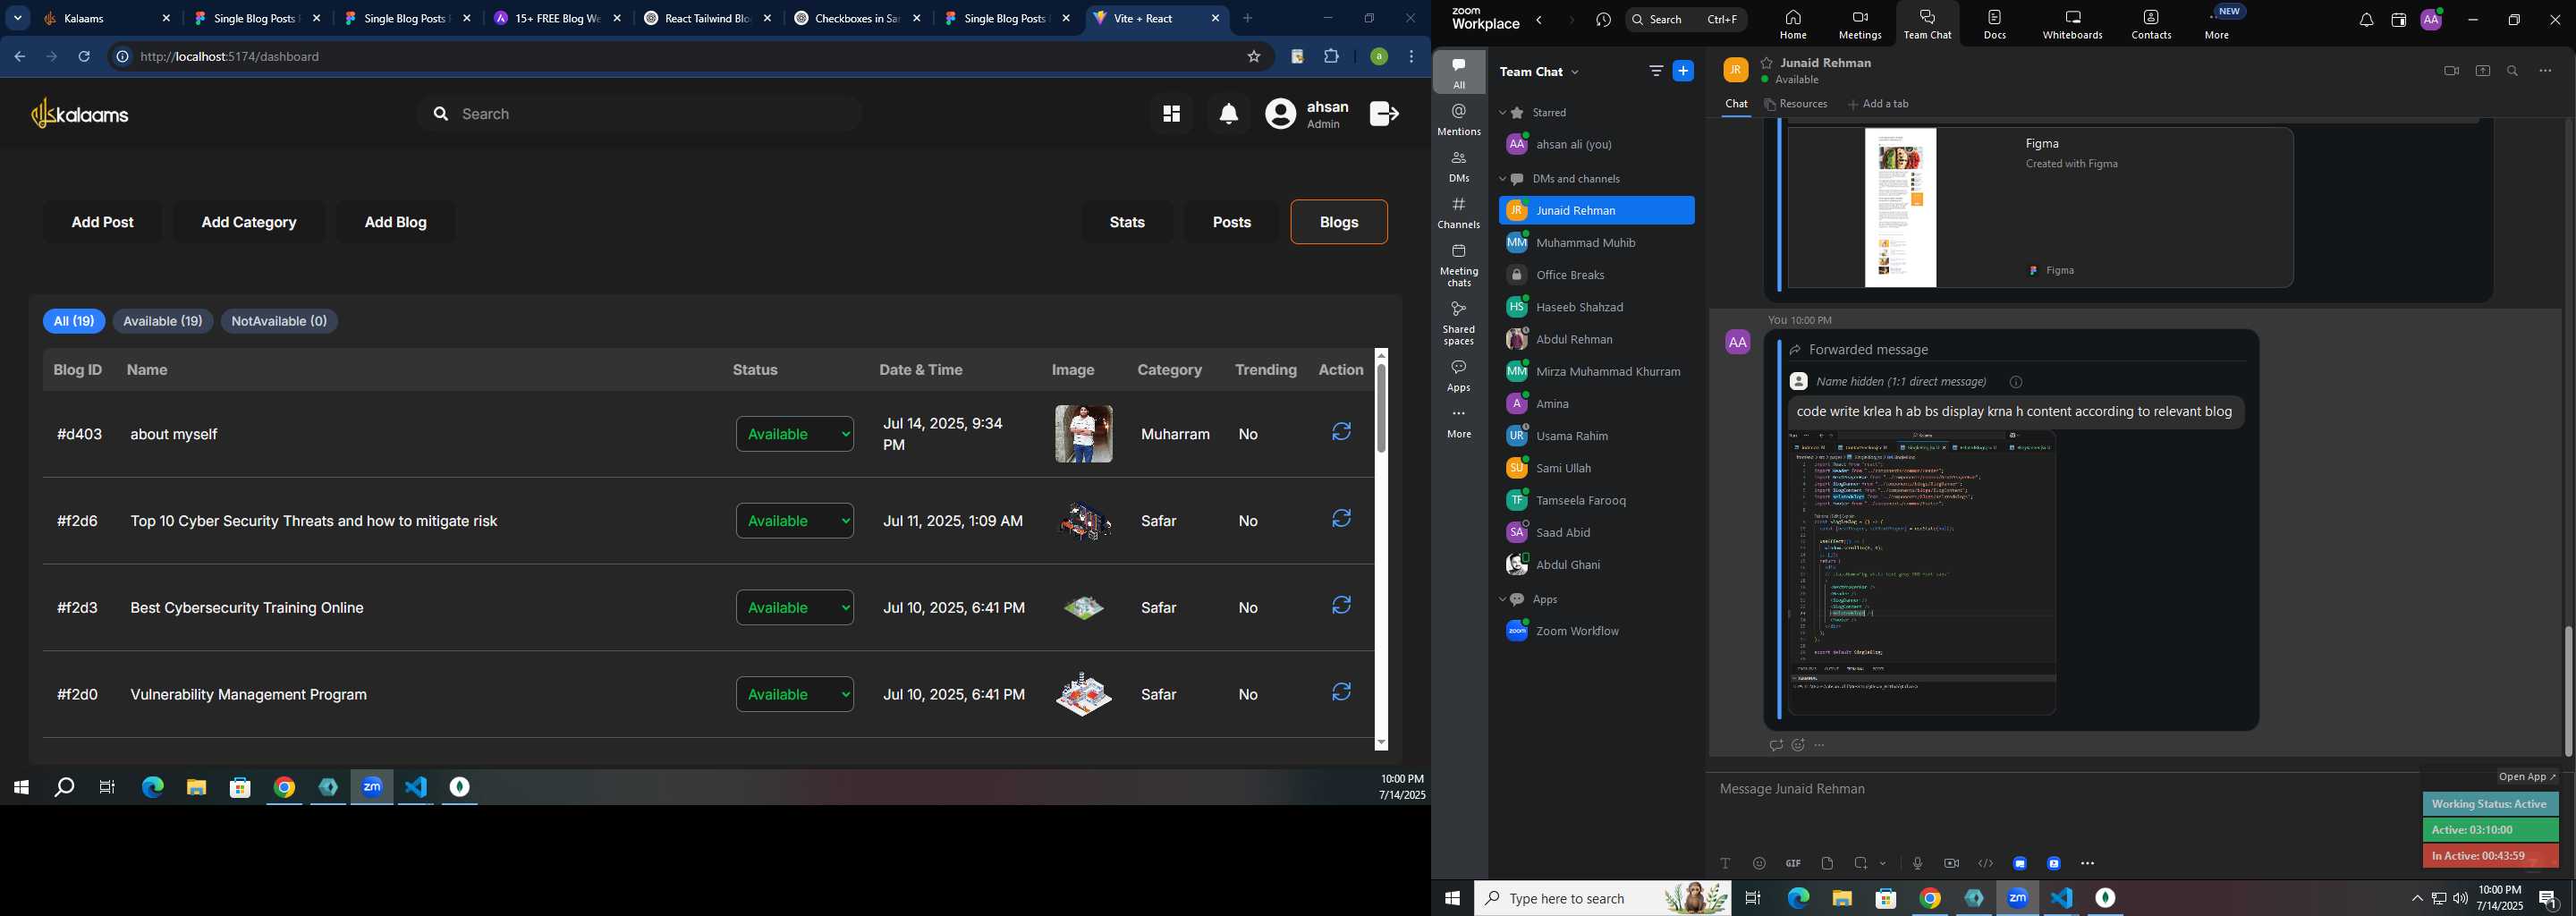Select the 'All (19)' filter pill

[x=74, y=321]
